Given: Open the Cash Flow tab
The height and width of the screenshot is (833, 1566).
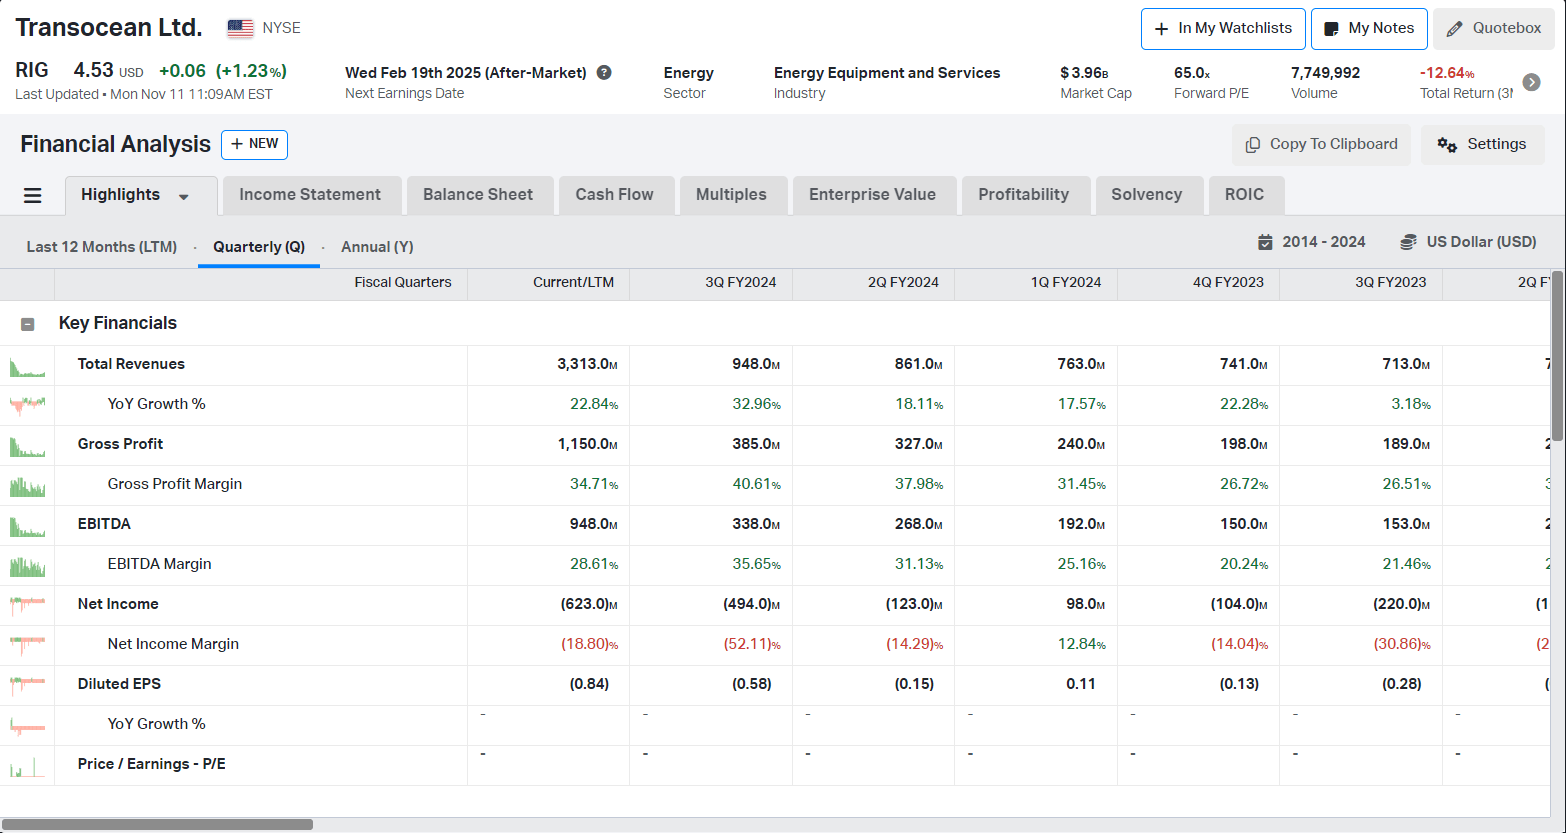Looking at the screenshot, I should coord(614,195).
